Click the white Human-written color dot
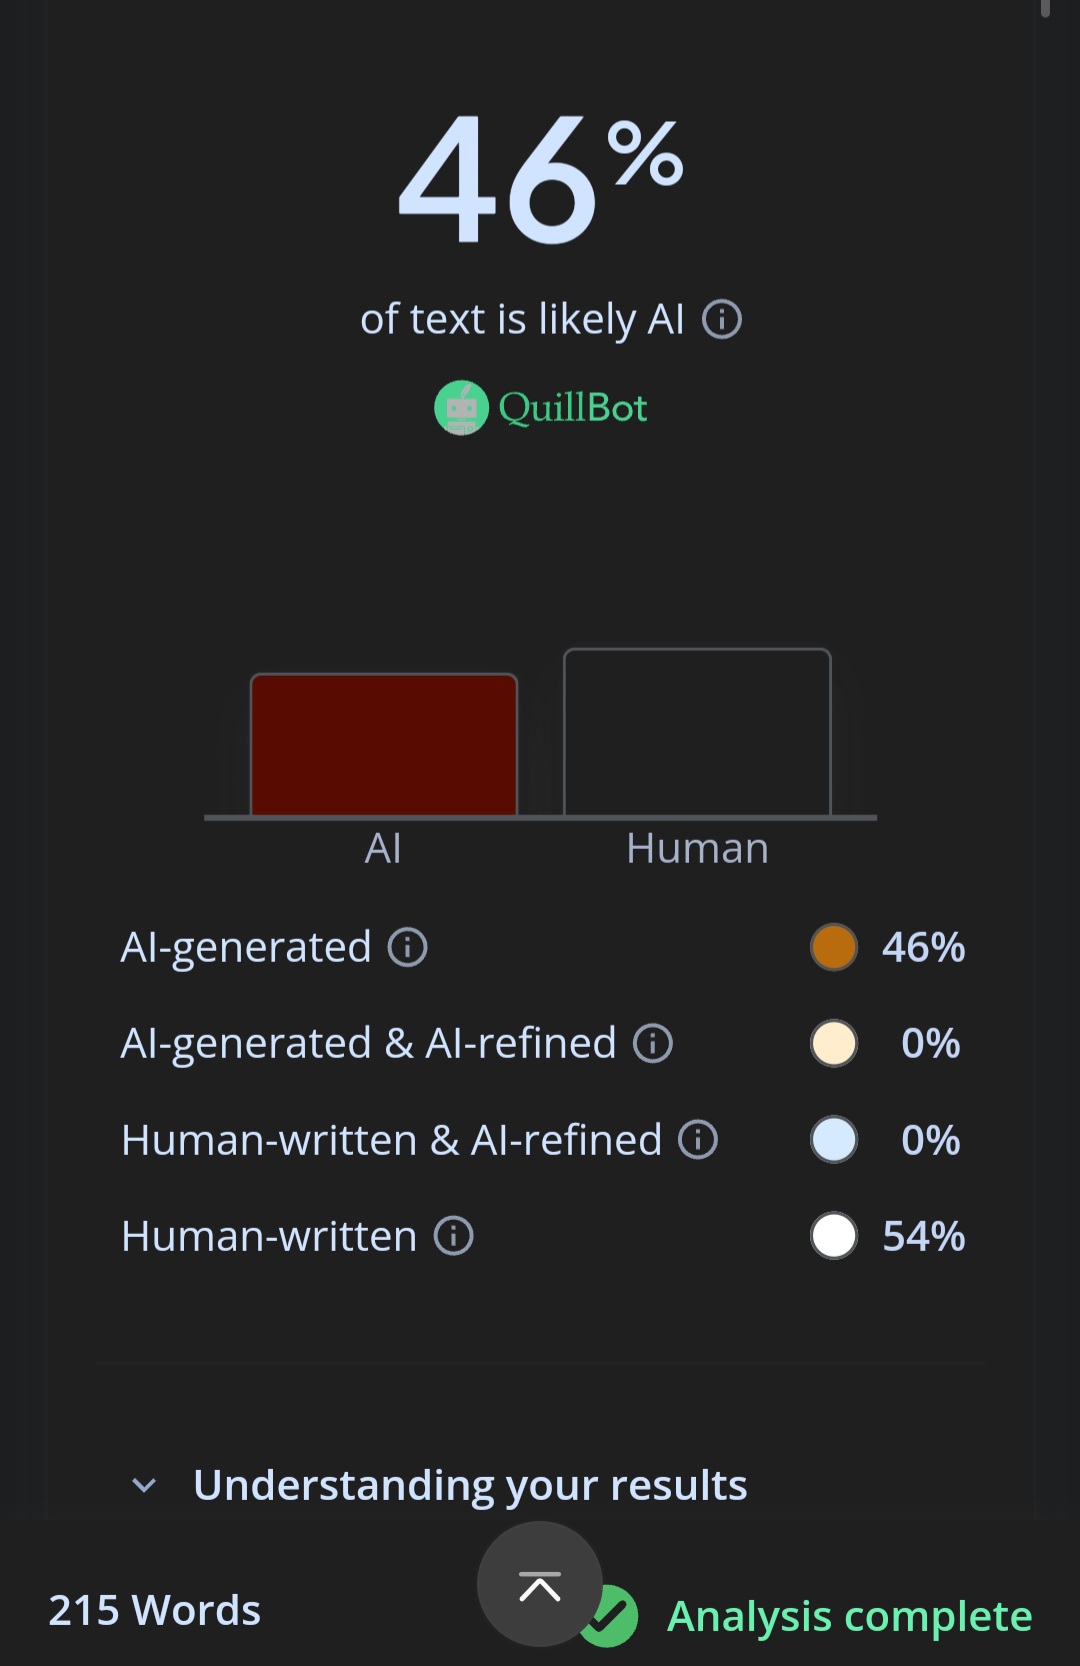Screen dimensions: 1080x1666 point(834,1236)
